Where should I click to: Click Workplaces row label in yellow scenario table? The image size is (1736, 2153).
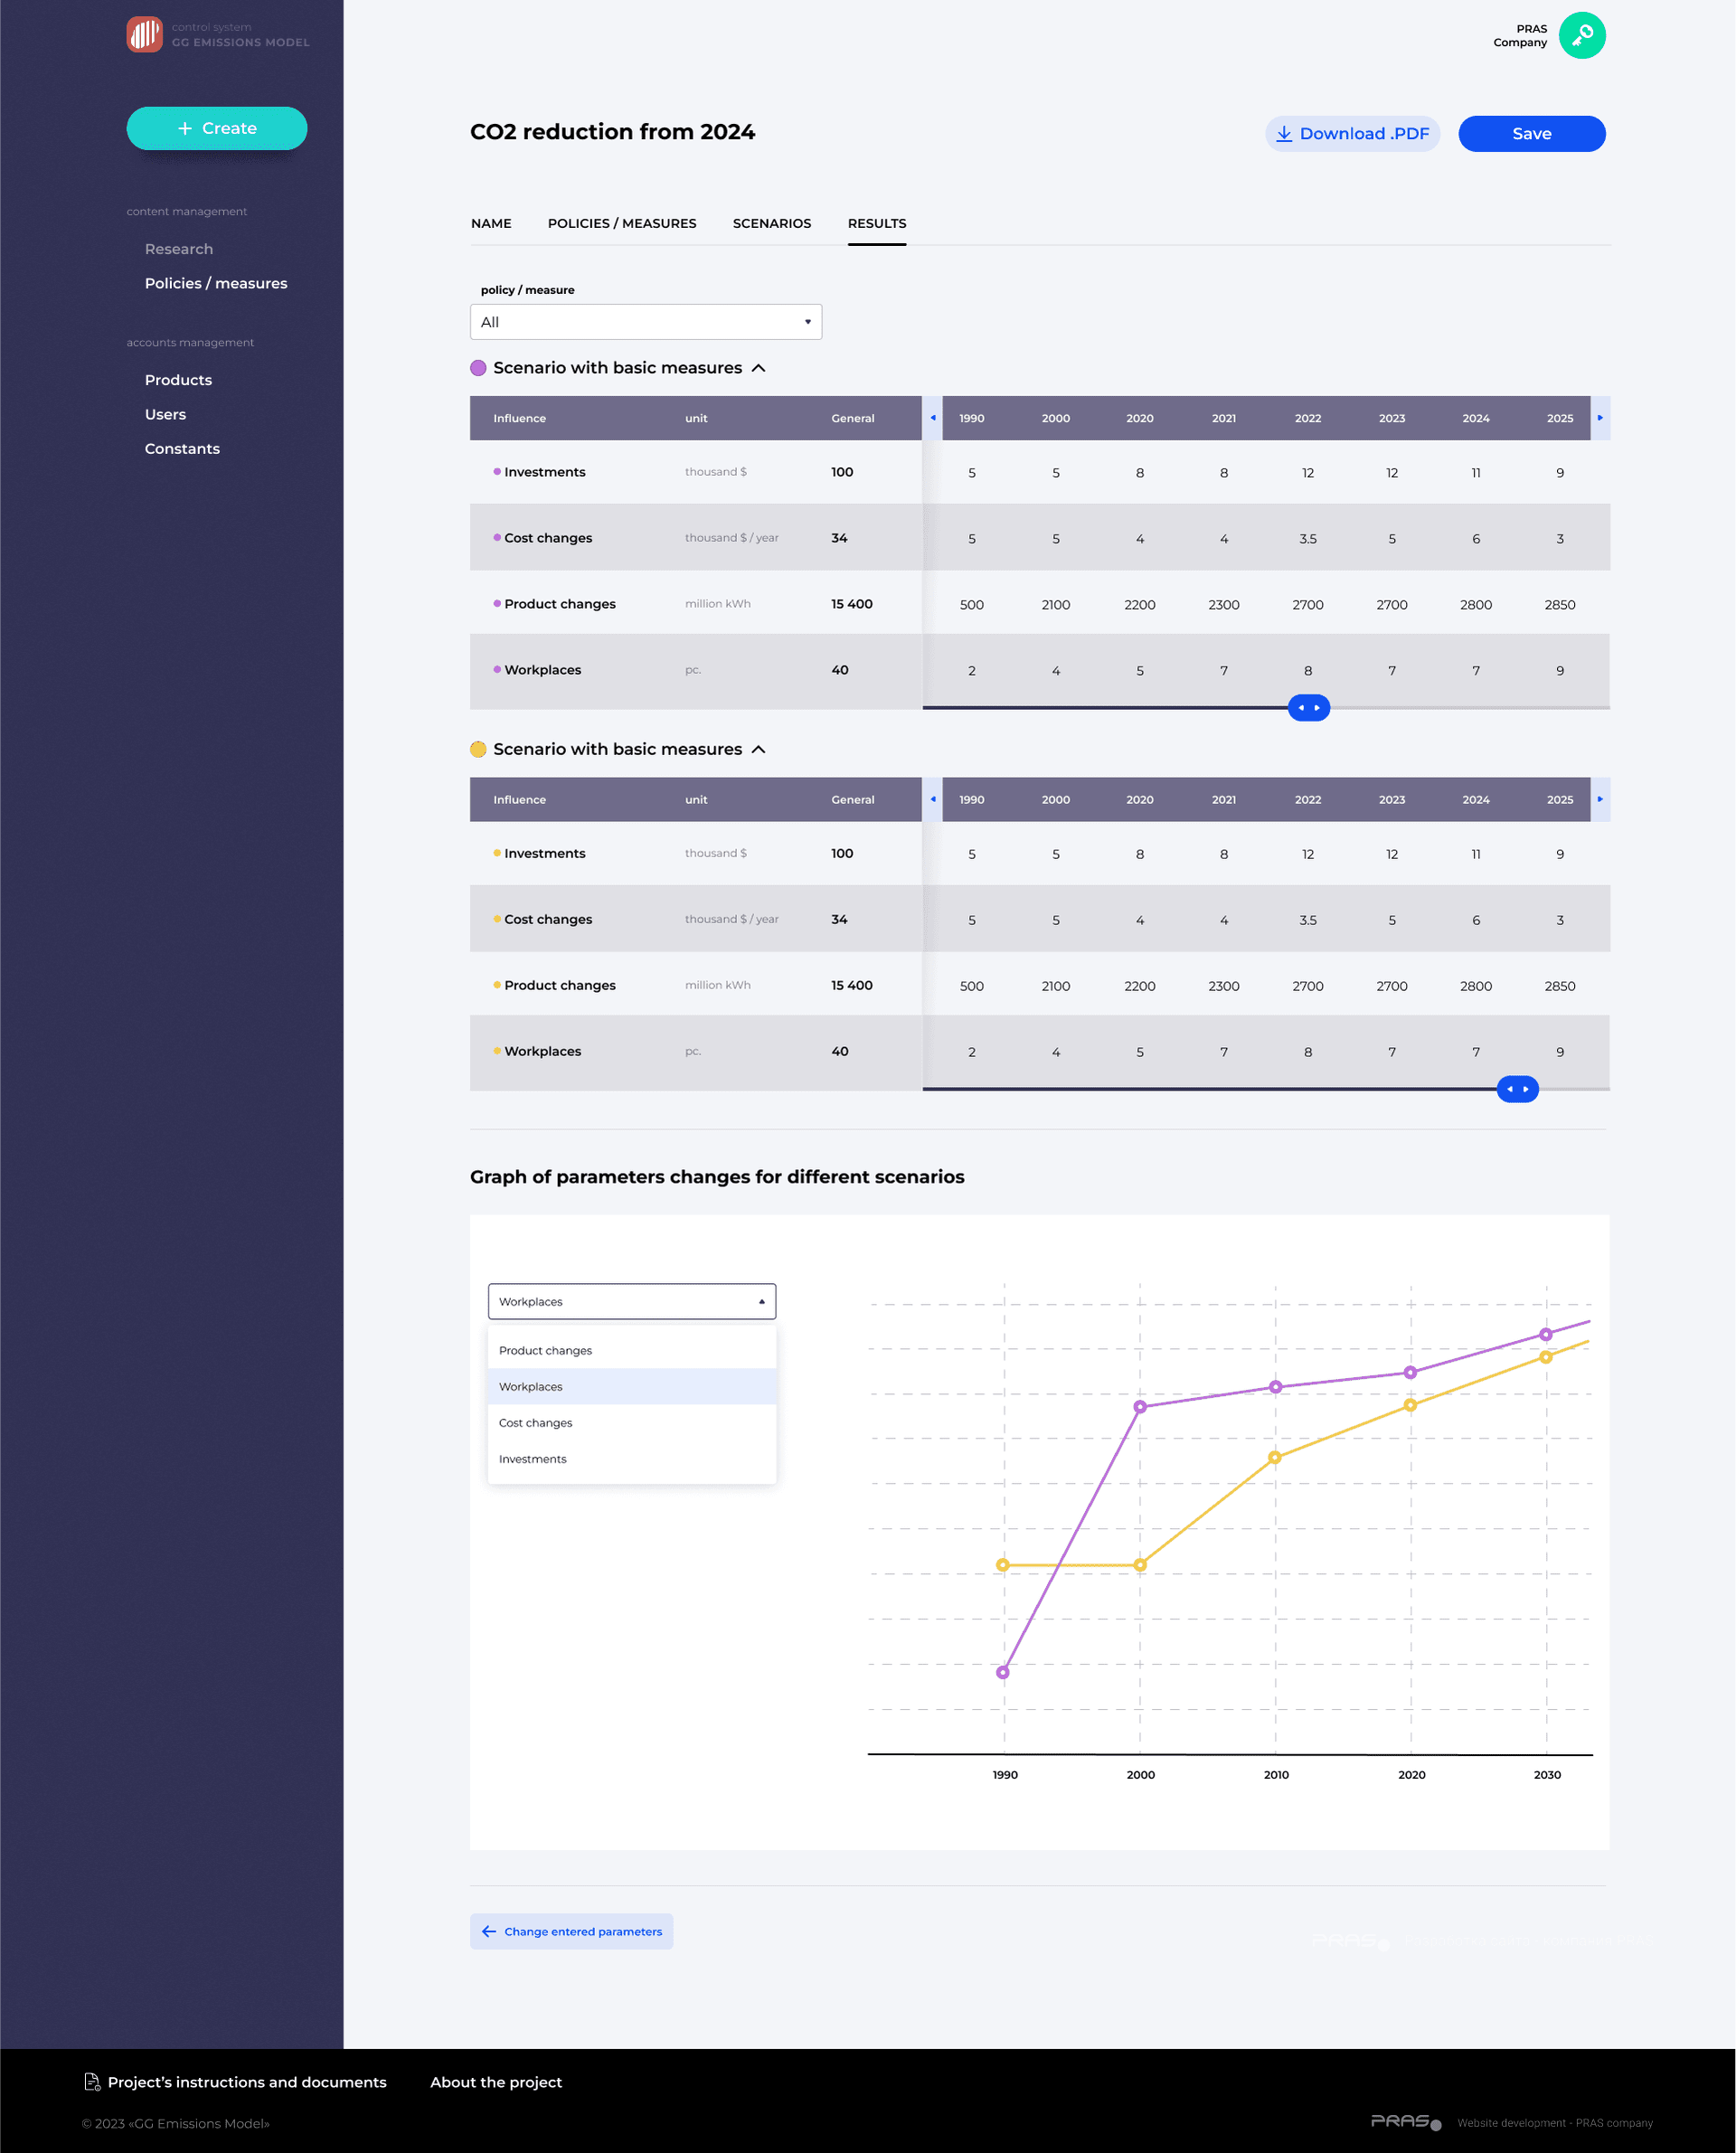pyautogui.click(x=542, y=1051)
